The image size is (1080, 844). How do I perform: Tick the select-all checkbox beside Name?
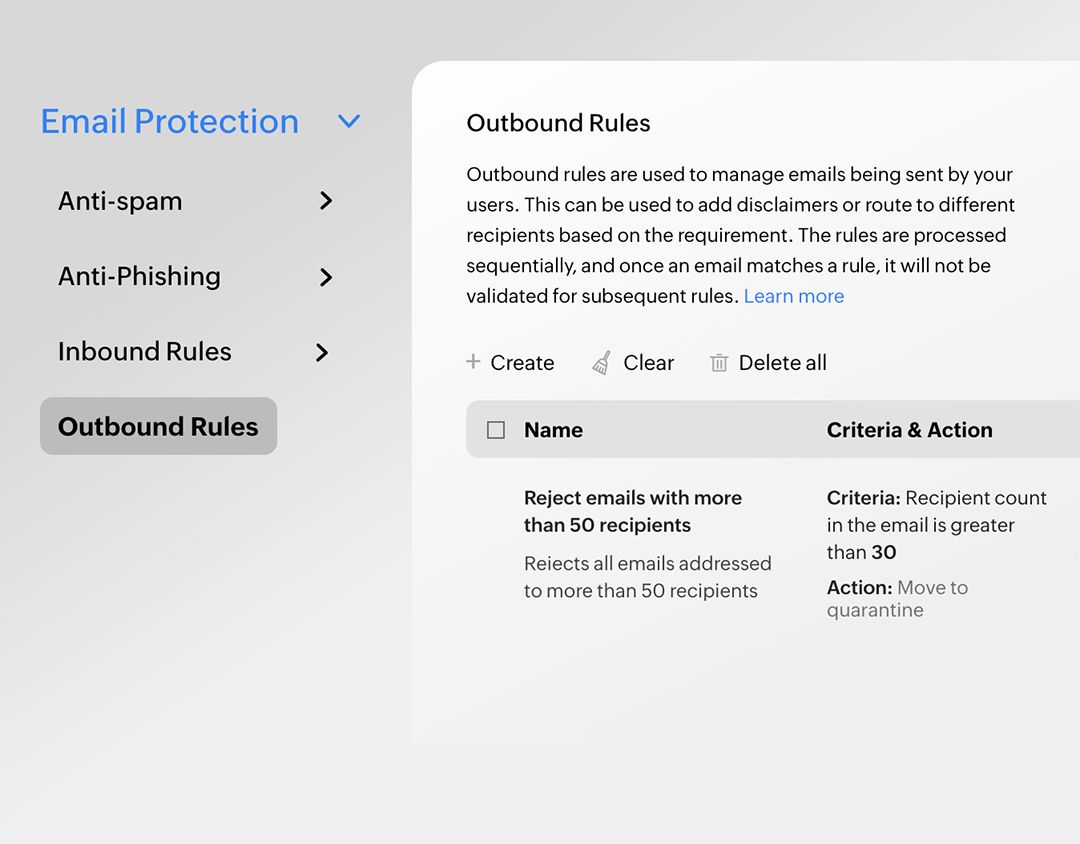[496, 430]
